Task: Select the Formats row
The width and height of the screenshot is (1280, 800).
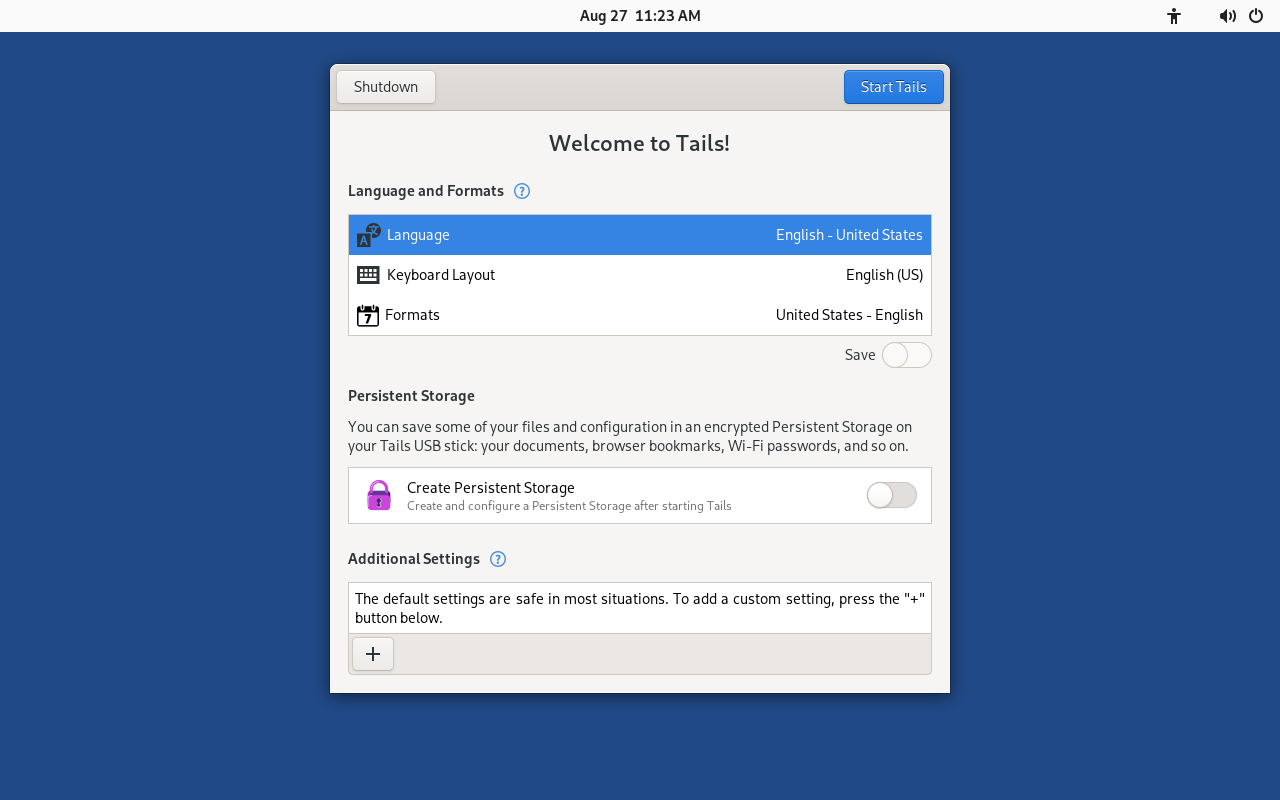Action: tap(640, 315)
